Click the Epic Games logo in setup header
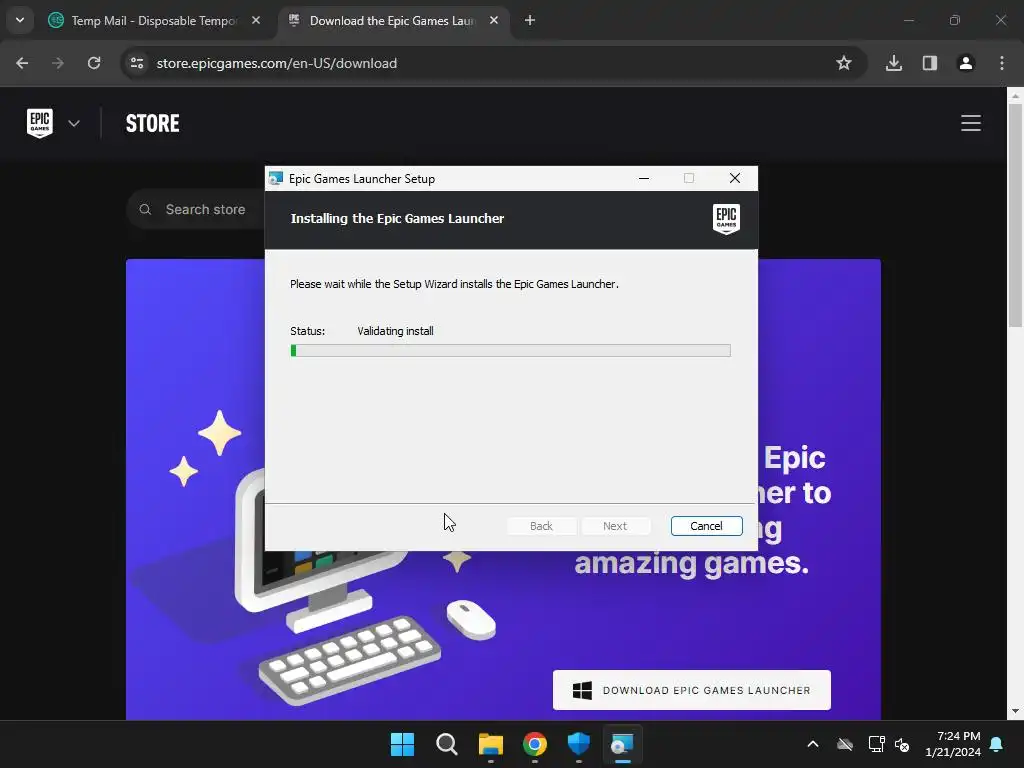1024x768 pixels. click(726, 219)
